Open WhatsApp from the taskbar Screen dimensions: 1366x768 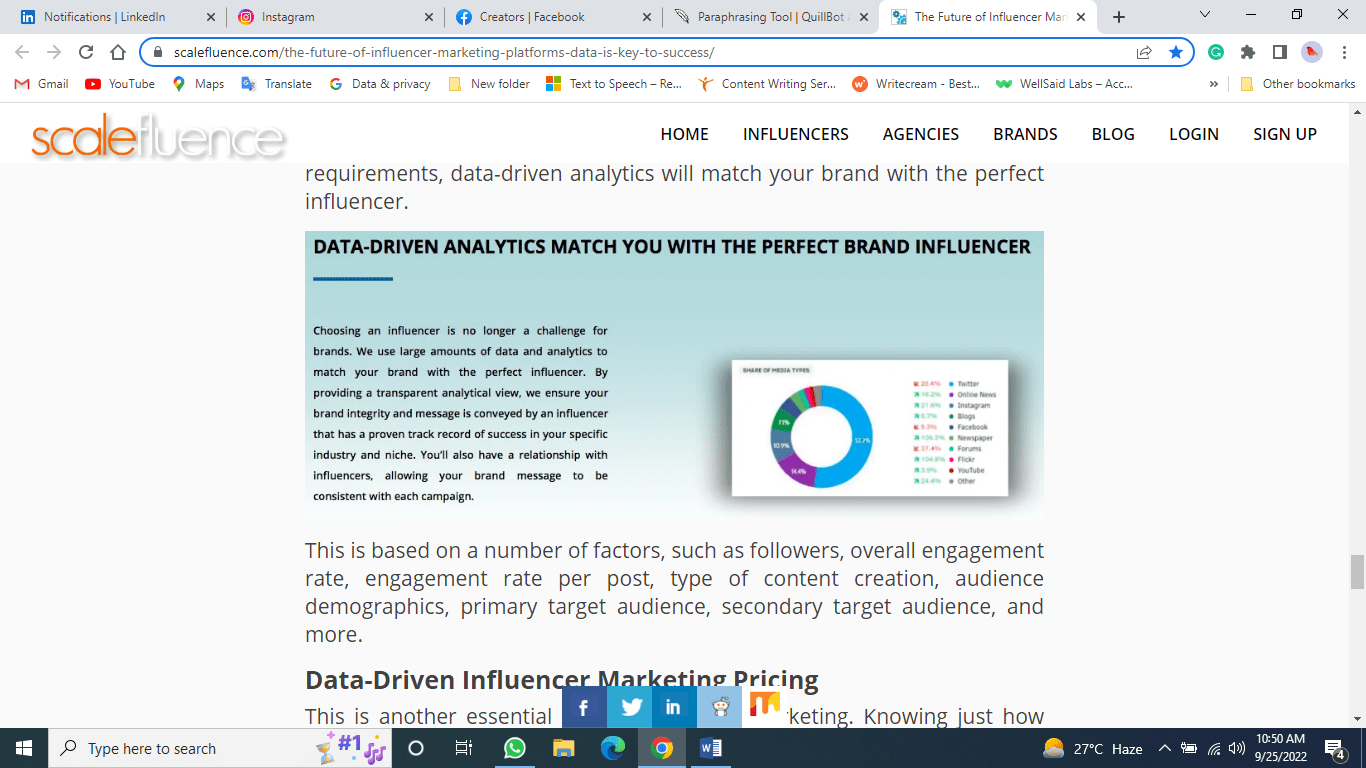(514, 748)
